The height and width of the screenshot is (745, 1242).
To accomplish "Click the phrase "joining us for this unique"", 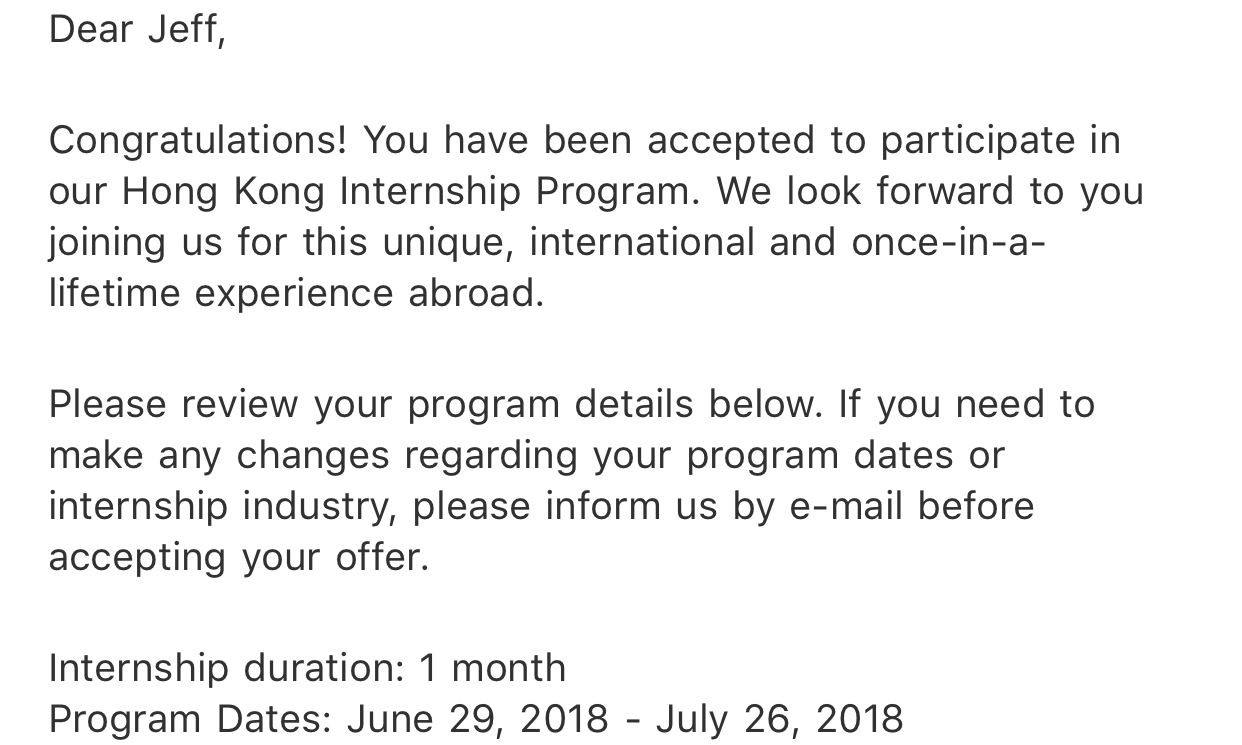I will pyautogui.click(x=282, y=243).
